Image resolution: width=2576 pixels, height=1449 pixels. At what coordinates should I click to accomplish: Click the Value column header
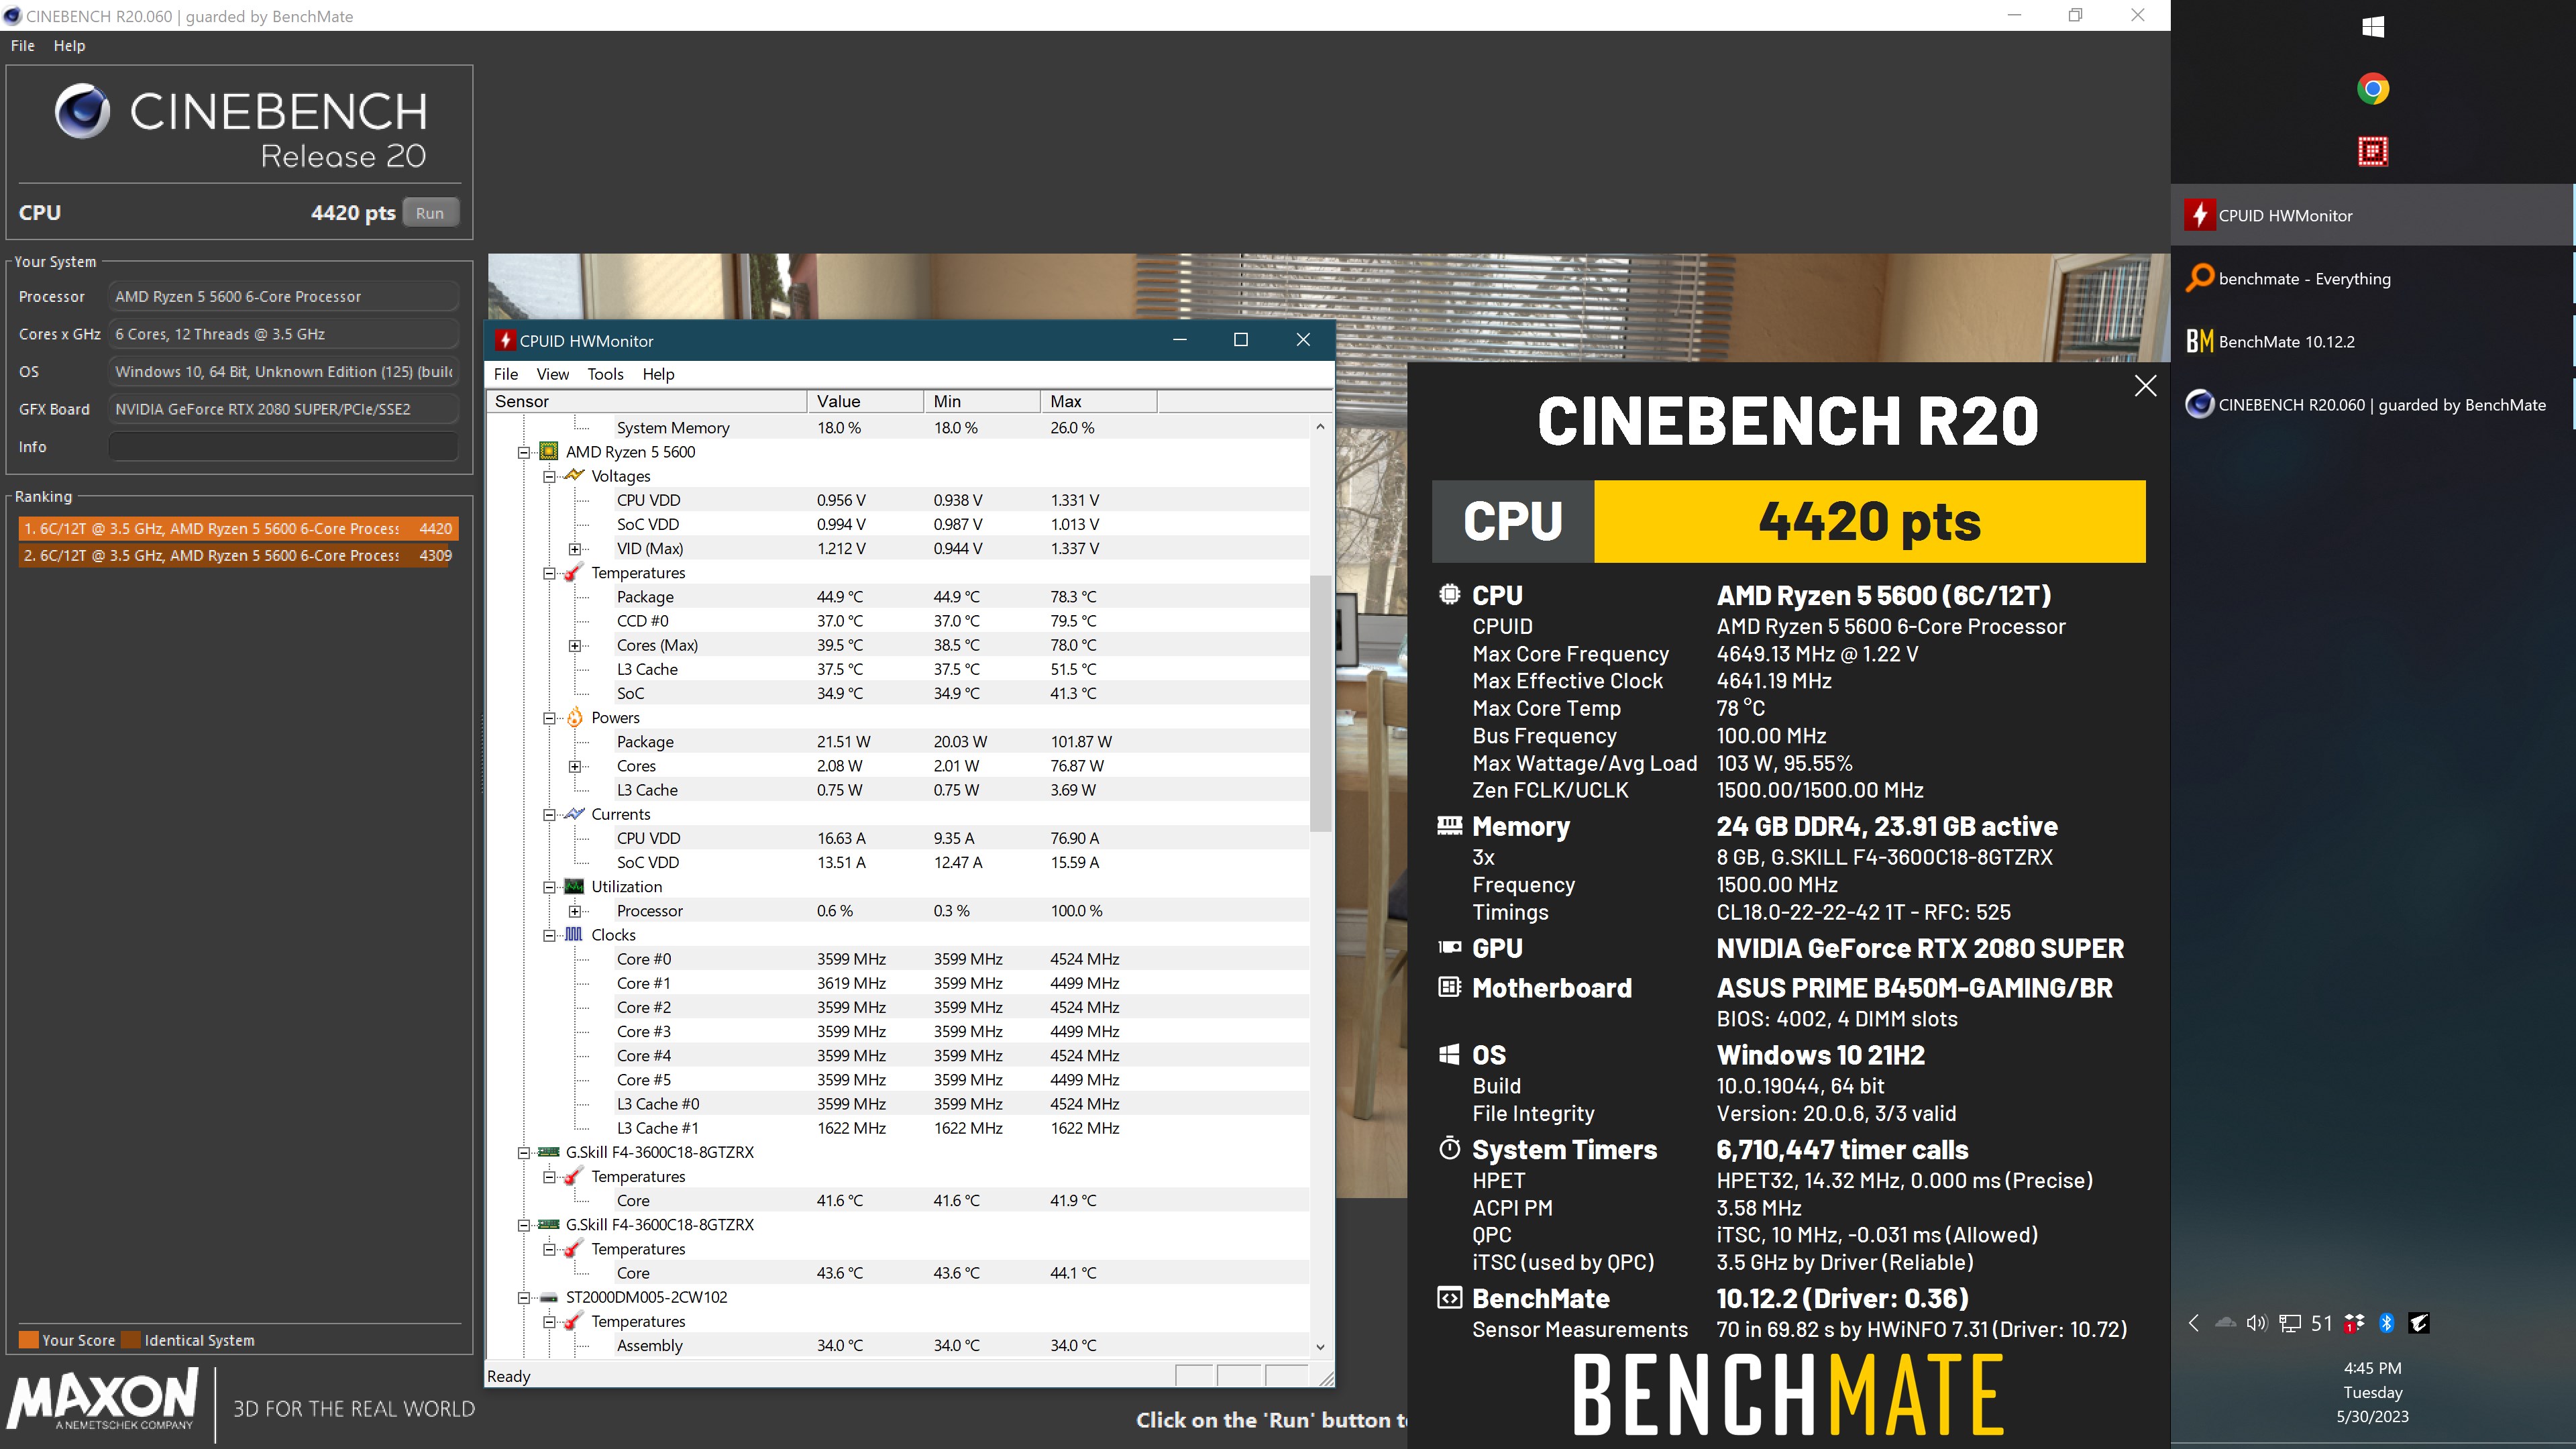[865, 401]
